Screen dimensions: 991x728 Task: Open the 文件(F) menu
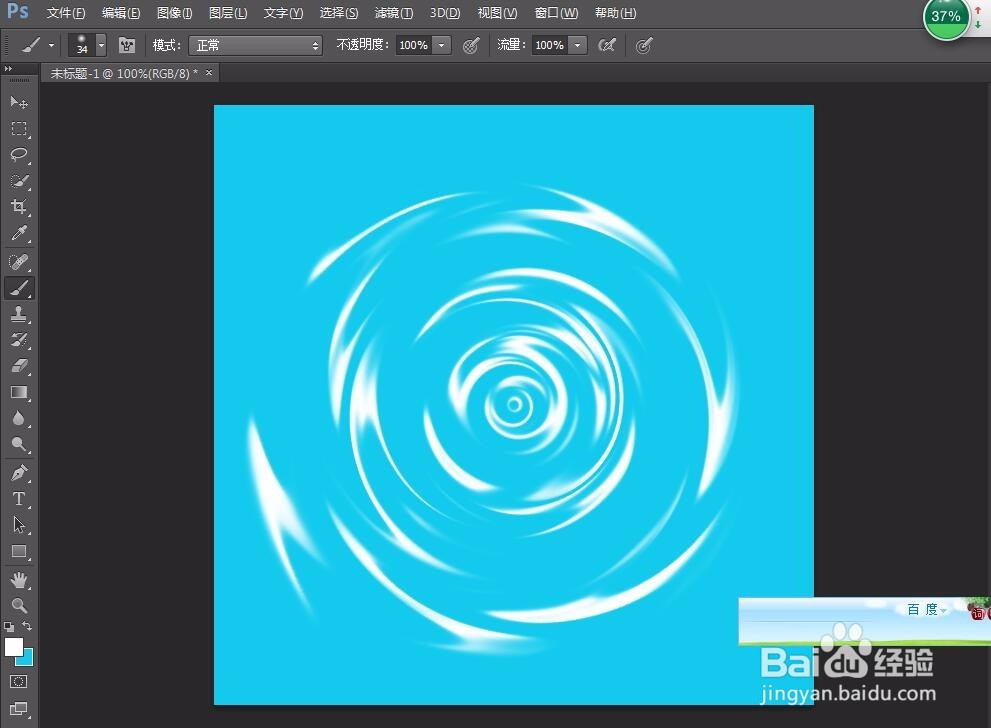click(66, 13)
